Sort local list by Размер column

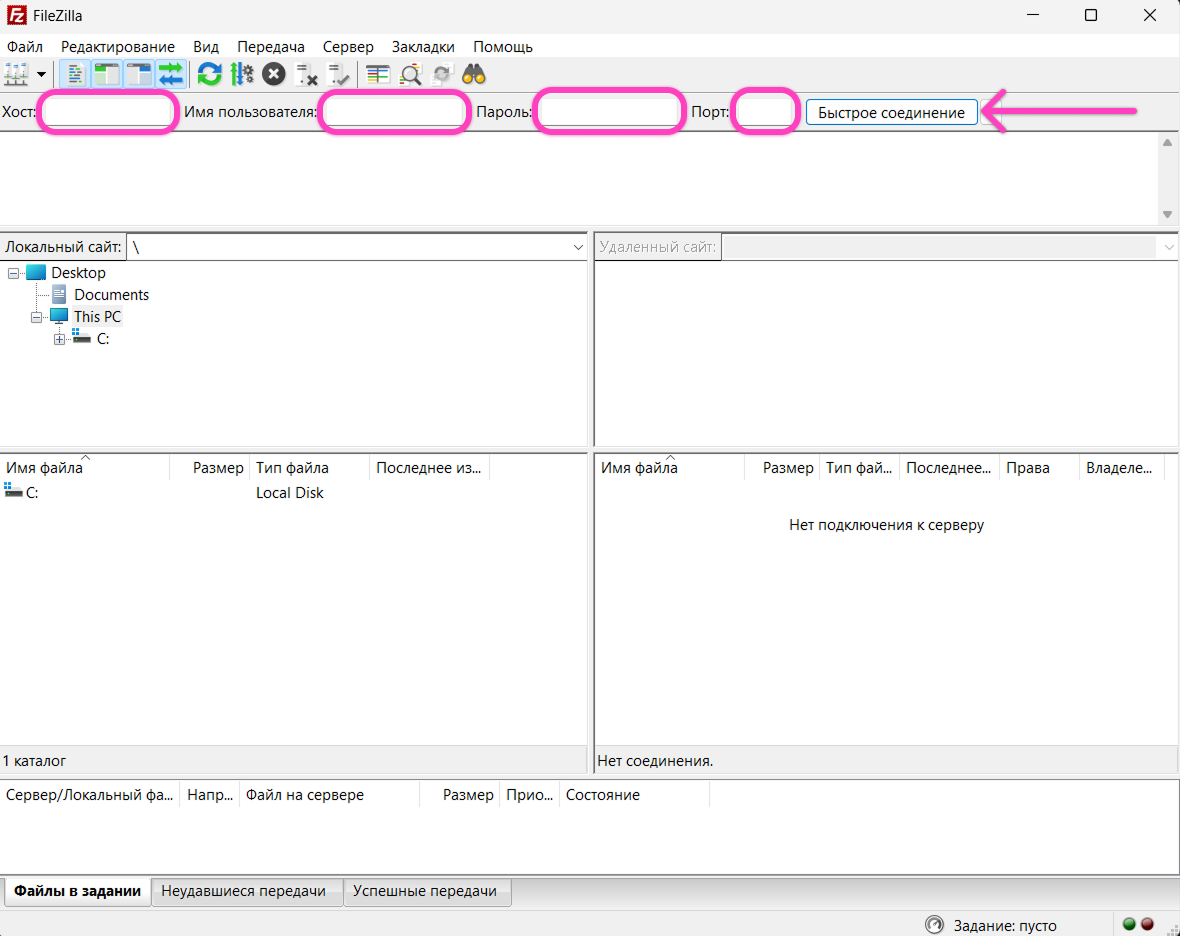[x=210, y=467]
